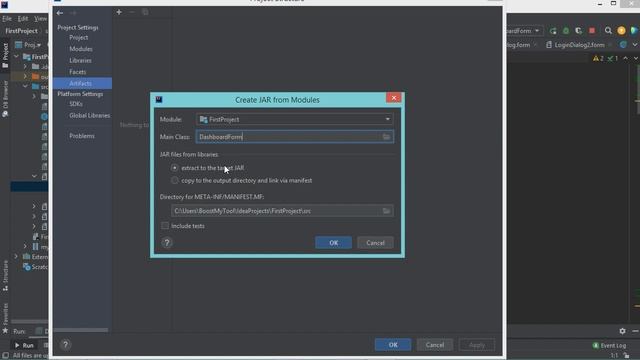Open help in Create JAR dialog
This screenshot has height=360, width=640.
pyautogui.click(x=167, y=243)
